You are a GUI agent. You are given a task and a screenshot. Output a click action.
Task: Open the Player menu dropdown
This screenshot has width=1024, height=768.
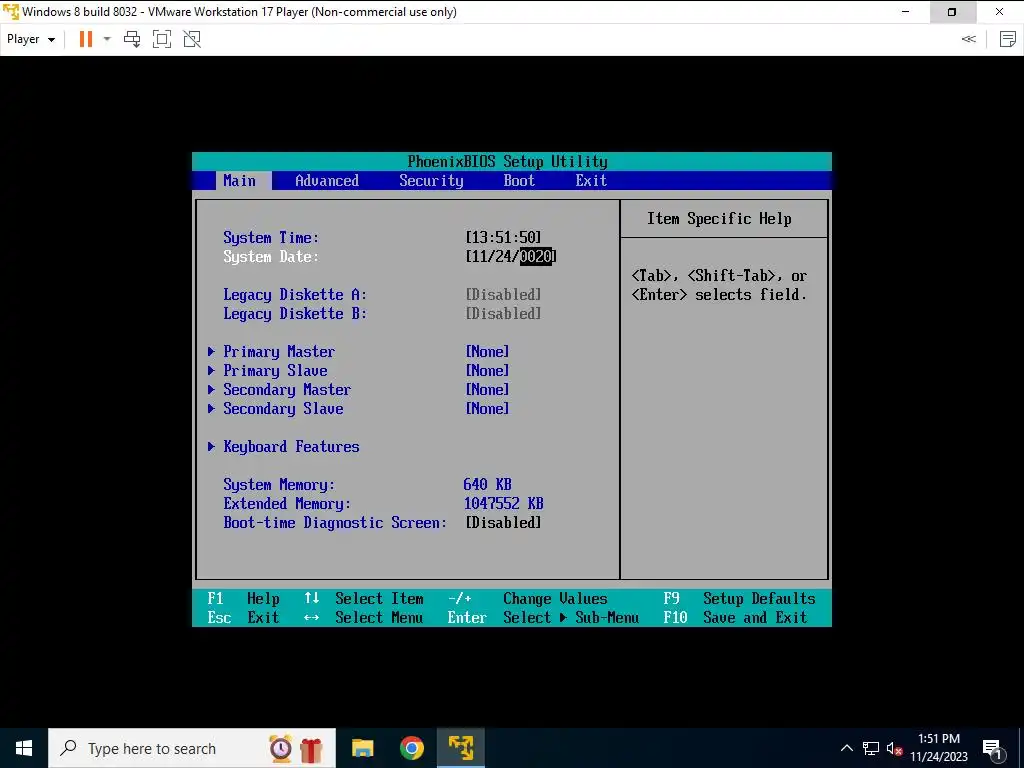pyautogui.click(x=31, y=39)
